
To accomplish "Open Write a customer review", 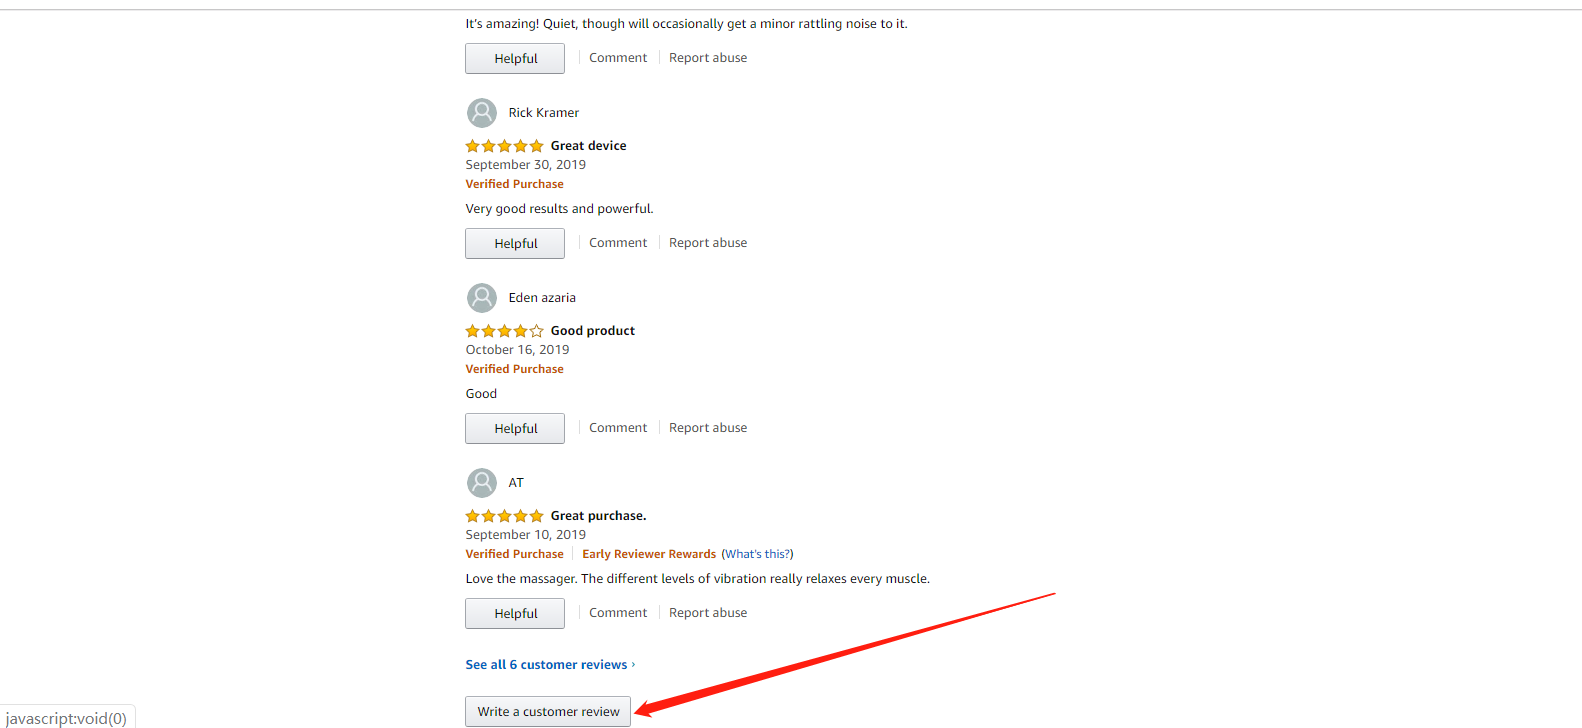I will 548,711.
